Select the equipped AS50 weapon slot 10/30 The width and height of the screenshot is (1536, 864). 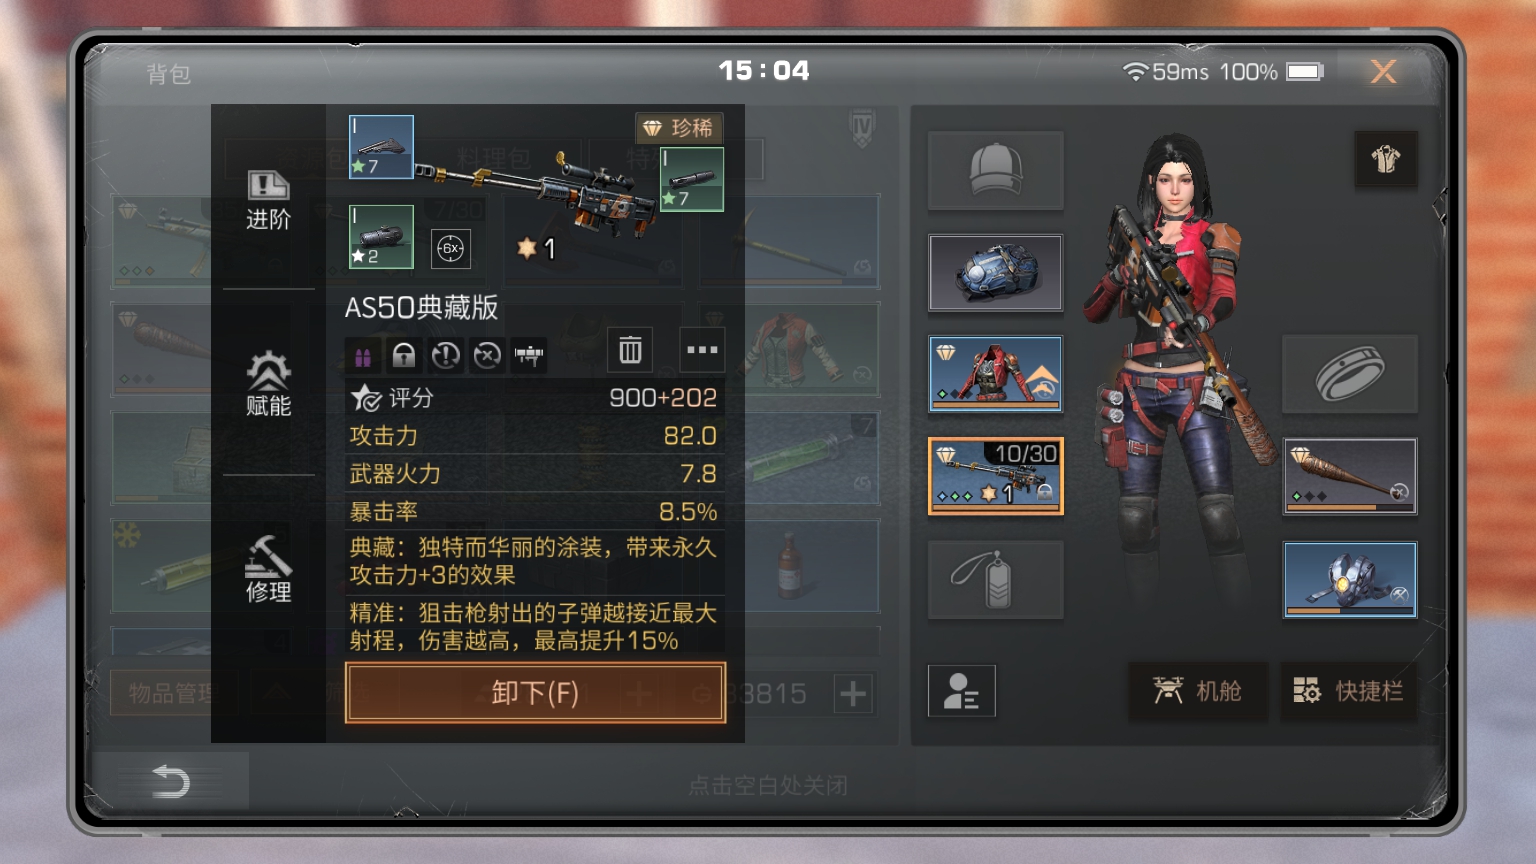995,476
